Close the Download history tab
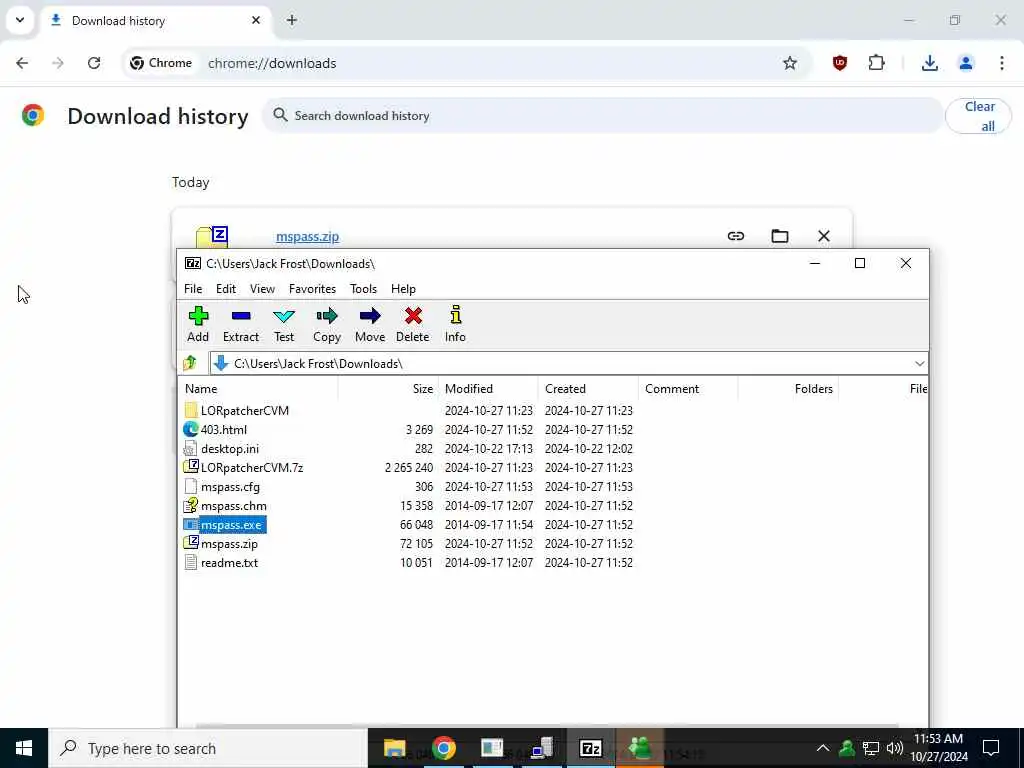 coord(256,20)
